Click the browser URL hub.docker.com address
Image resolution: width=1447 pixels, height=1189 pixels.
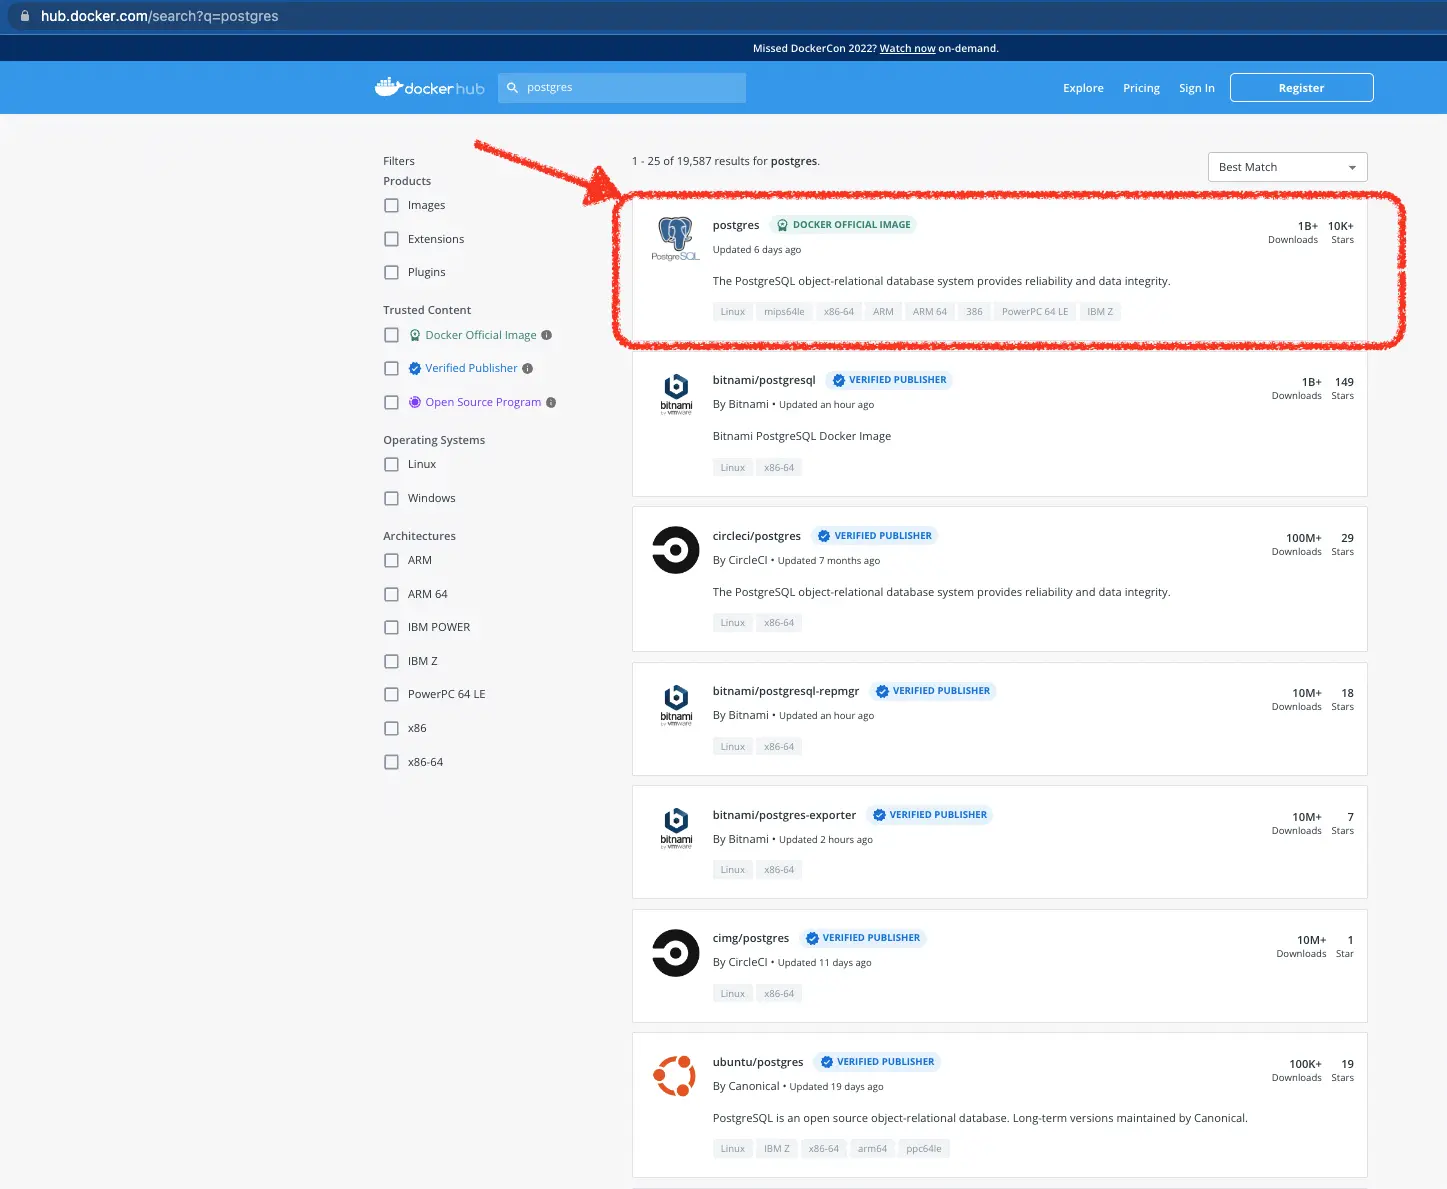(159, 16)
